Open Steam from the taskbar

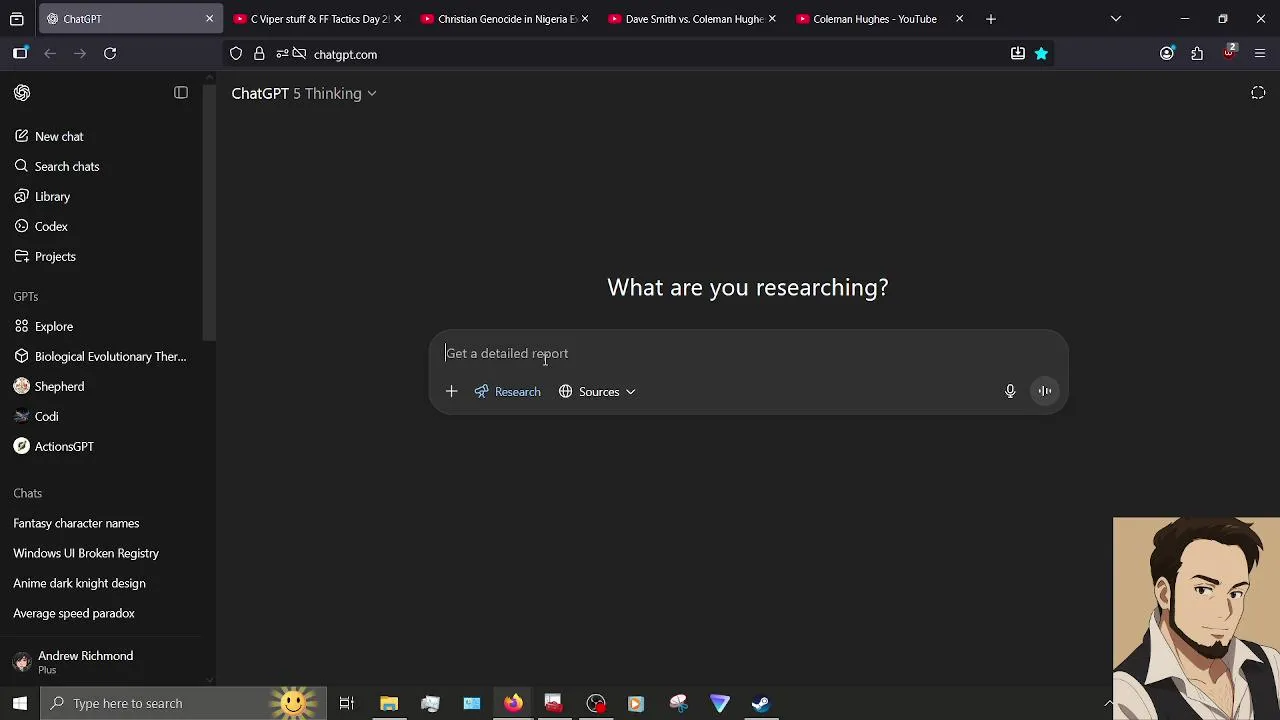point(761,704)
